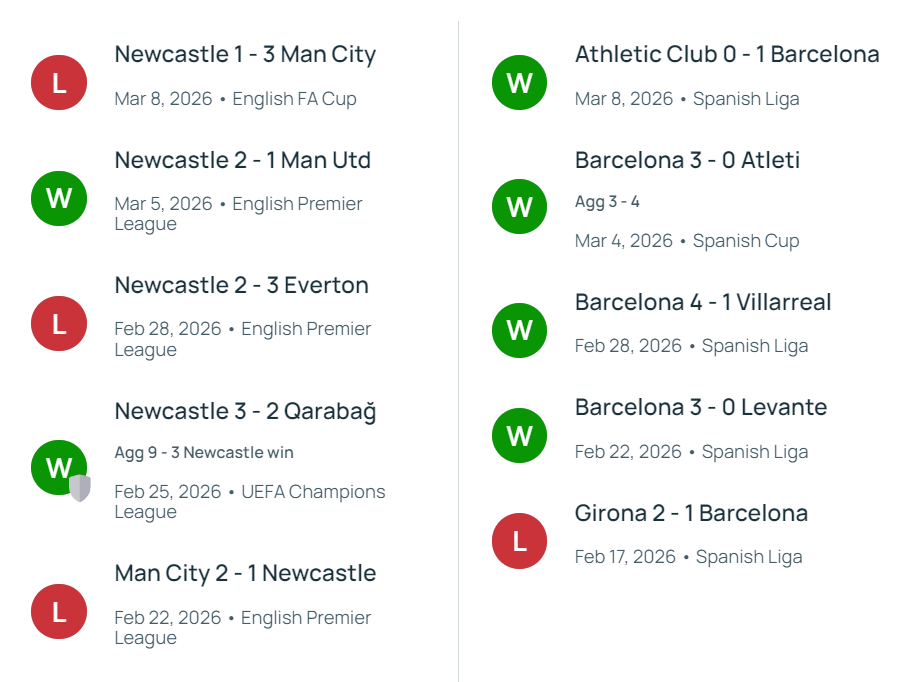Viewport: 909px width, 682px height.
Task: Open the Newcastle 2 - 3 Everton match
Action: (x=241, y=285)
